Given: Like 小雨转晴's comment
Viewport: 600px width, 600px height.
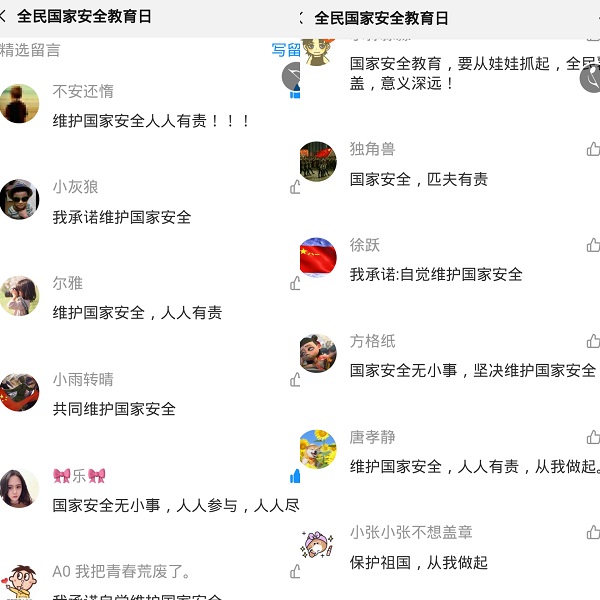Looking at the screenshot, I should 295,380.
